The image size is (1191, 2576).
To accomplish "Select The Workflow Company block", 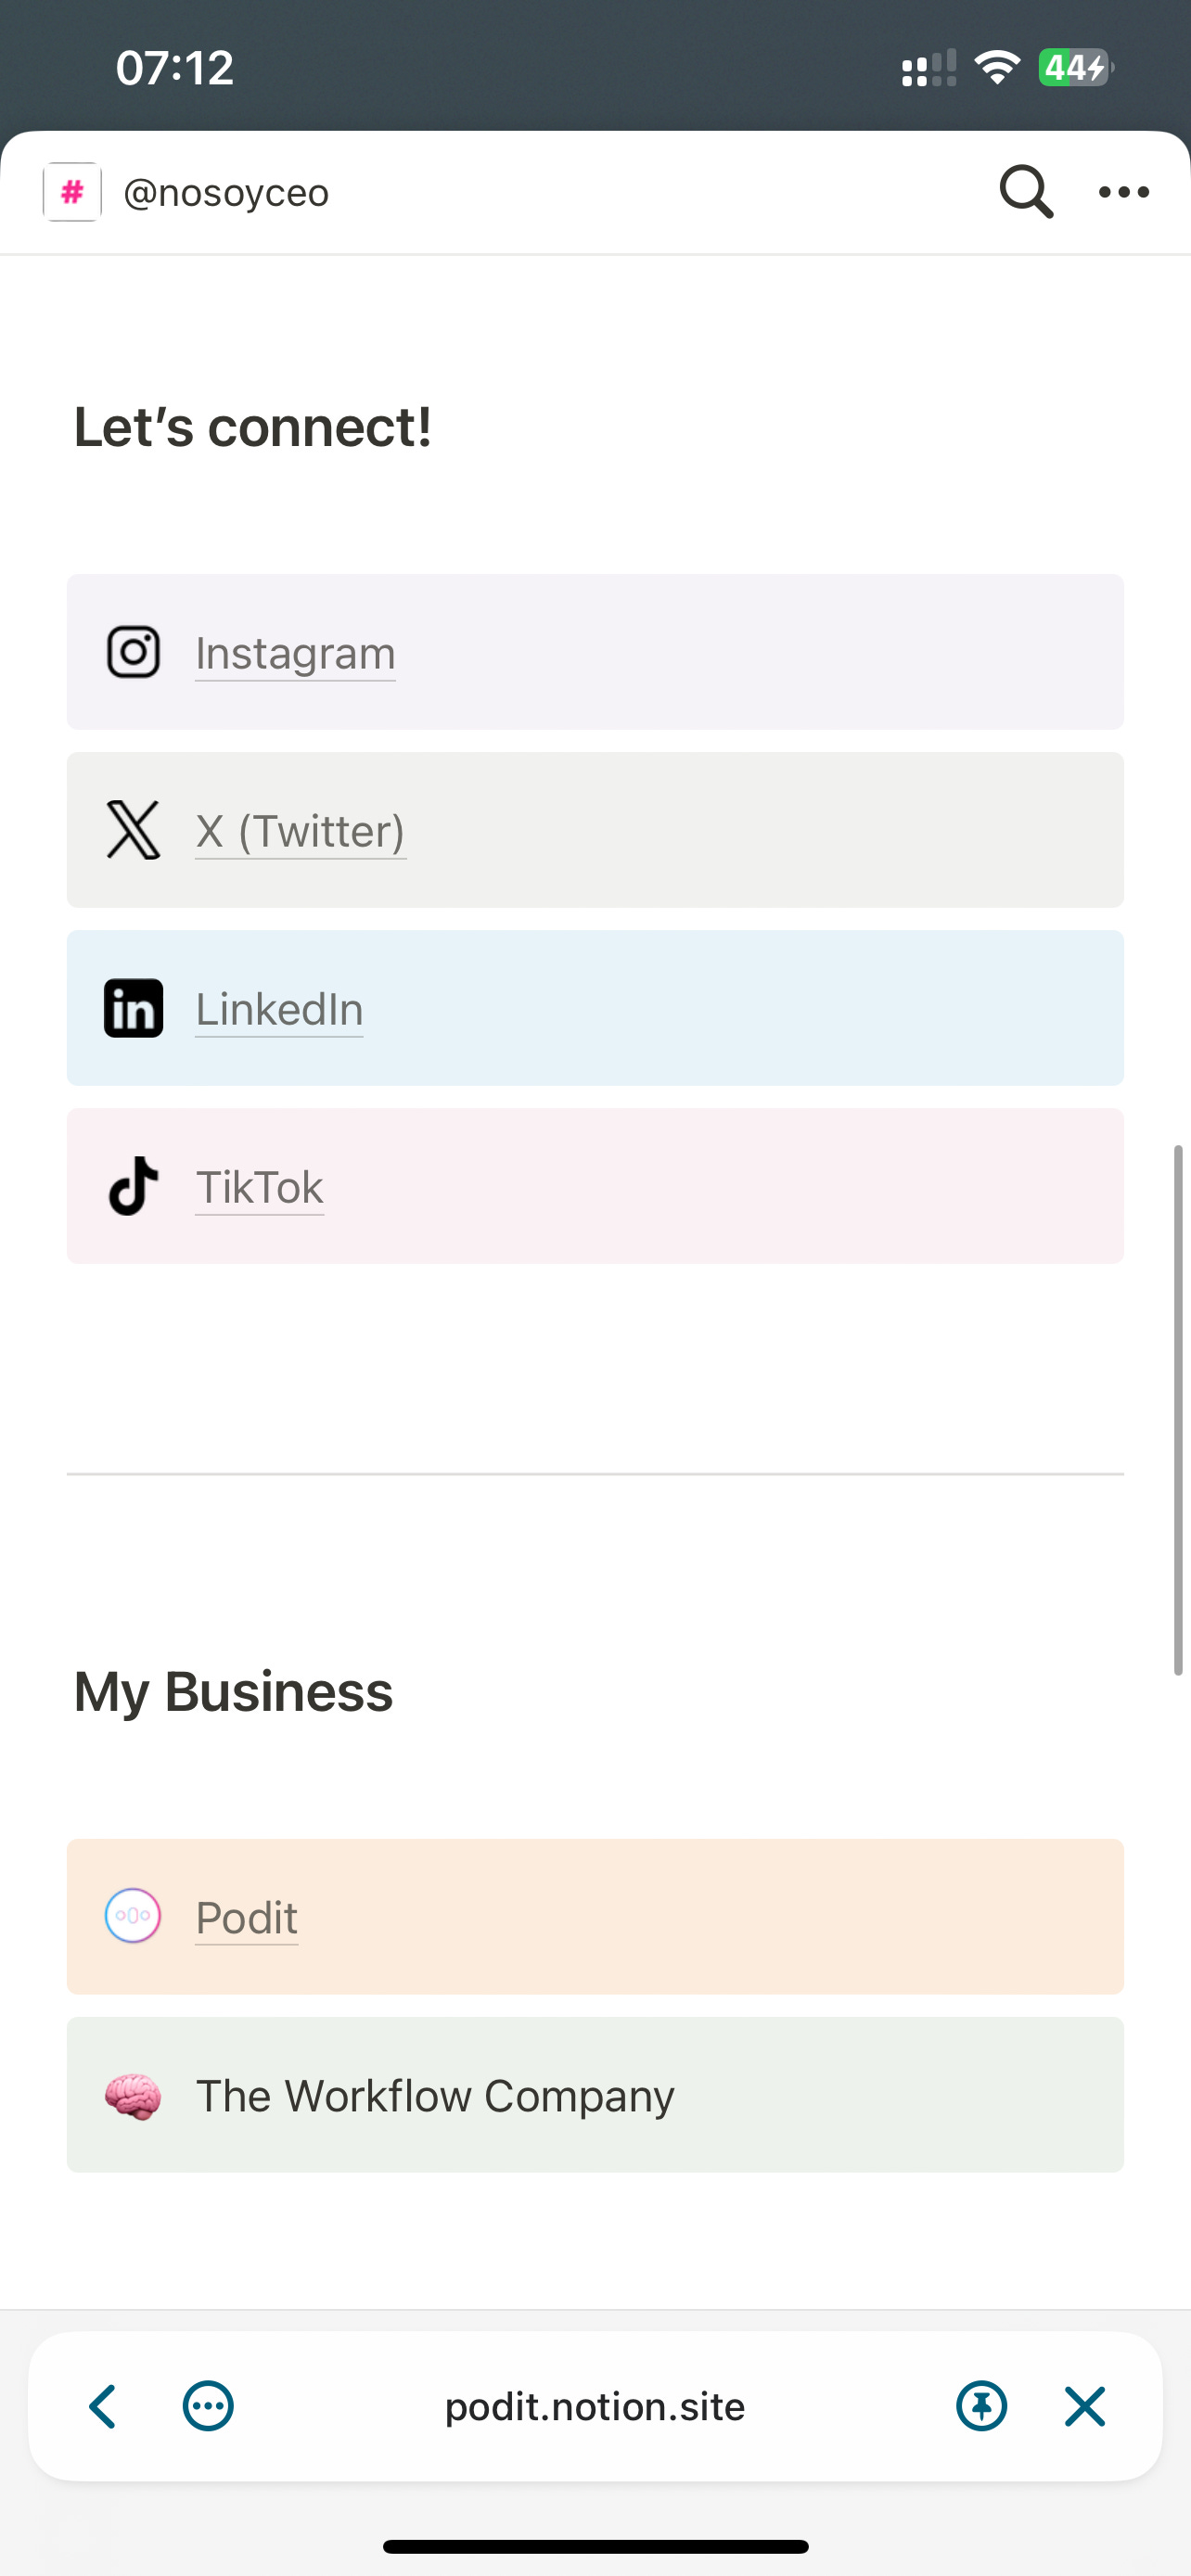I will pyautogui.click(x=595, y=2095).
